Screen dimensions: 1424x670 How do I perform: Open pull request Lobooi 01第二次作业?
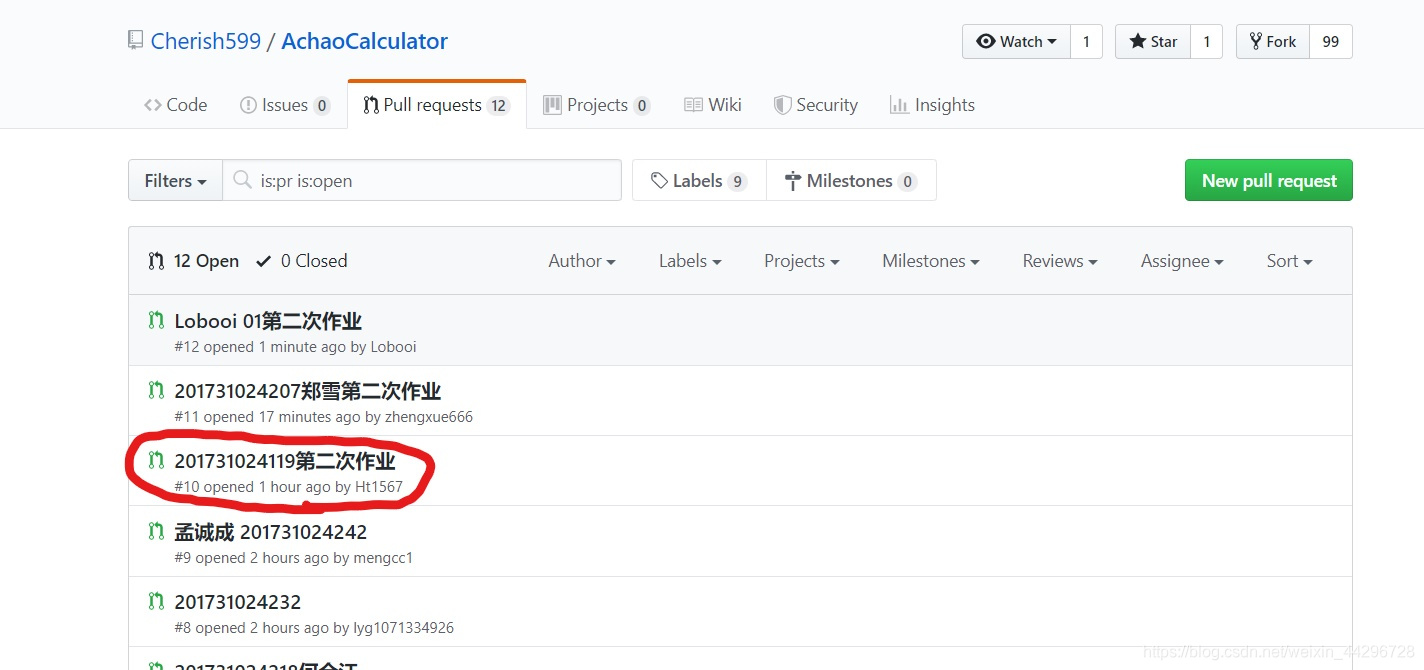coord(268,321)
